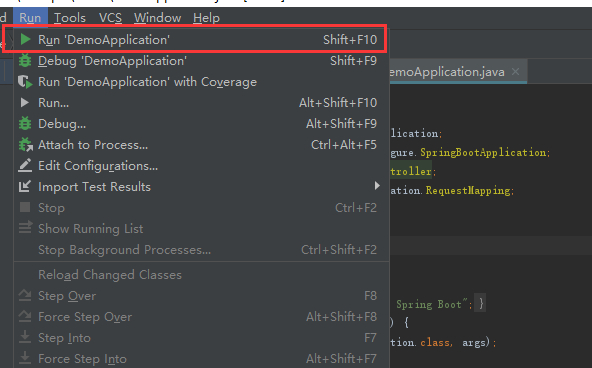
Task: Click the Attach to Process bug-arrow icon
Action: (26, 145)
